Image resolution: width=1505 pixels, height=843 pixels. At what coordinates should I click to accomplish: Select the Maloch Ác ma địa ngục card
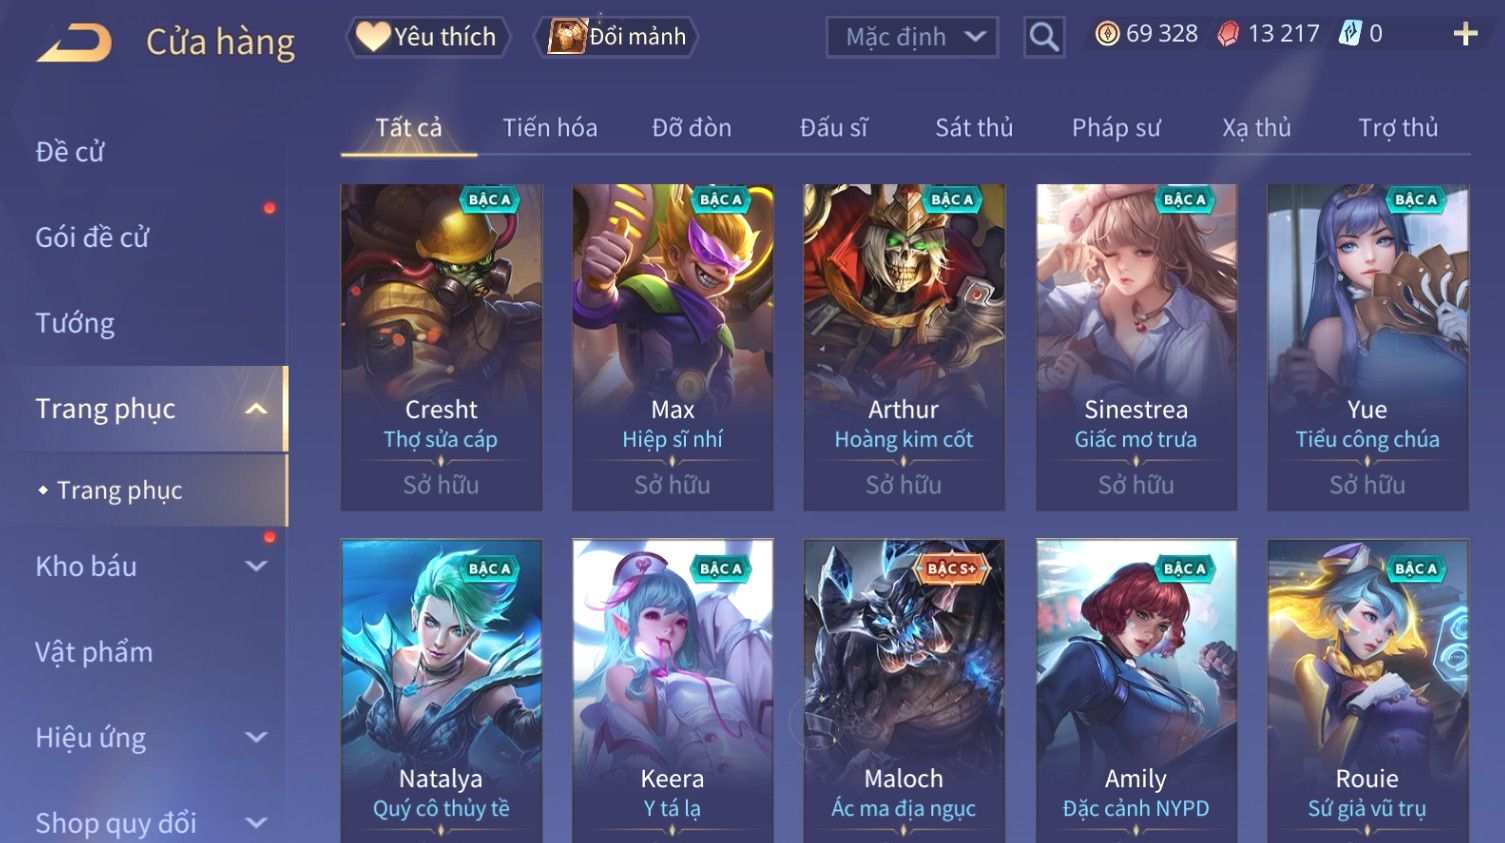pos(904,691)
